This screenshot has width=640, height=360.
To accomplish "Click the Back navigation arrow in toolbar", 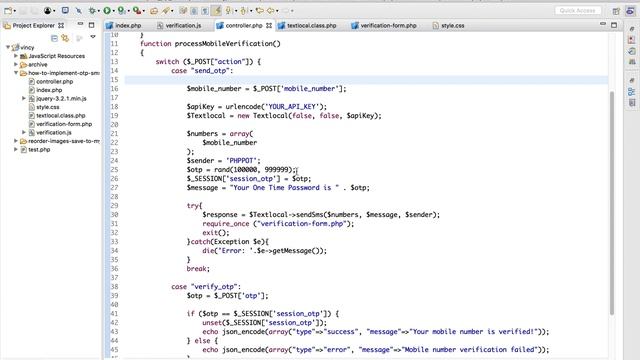I will 271,11.
